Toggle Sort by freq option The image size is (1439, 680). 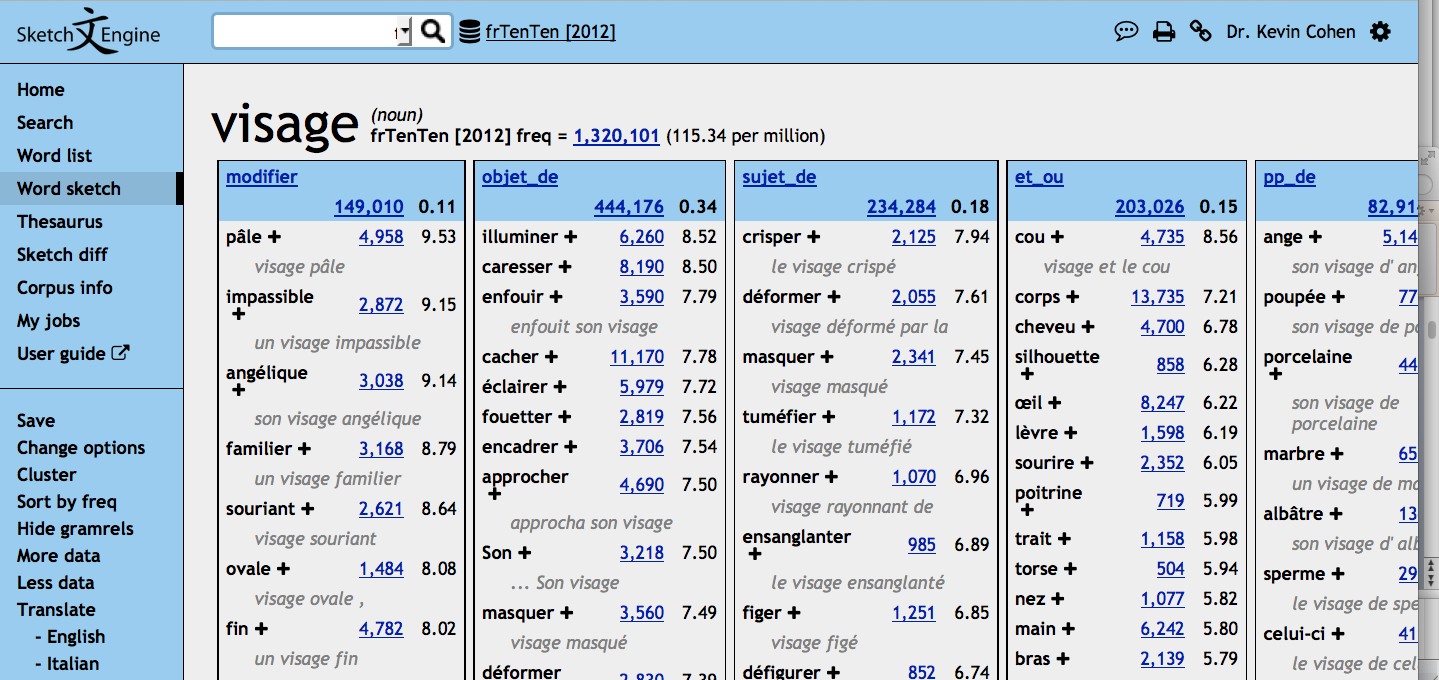pyautogui.click(x=67, y=502)
